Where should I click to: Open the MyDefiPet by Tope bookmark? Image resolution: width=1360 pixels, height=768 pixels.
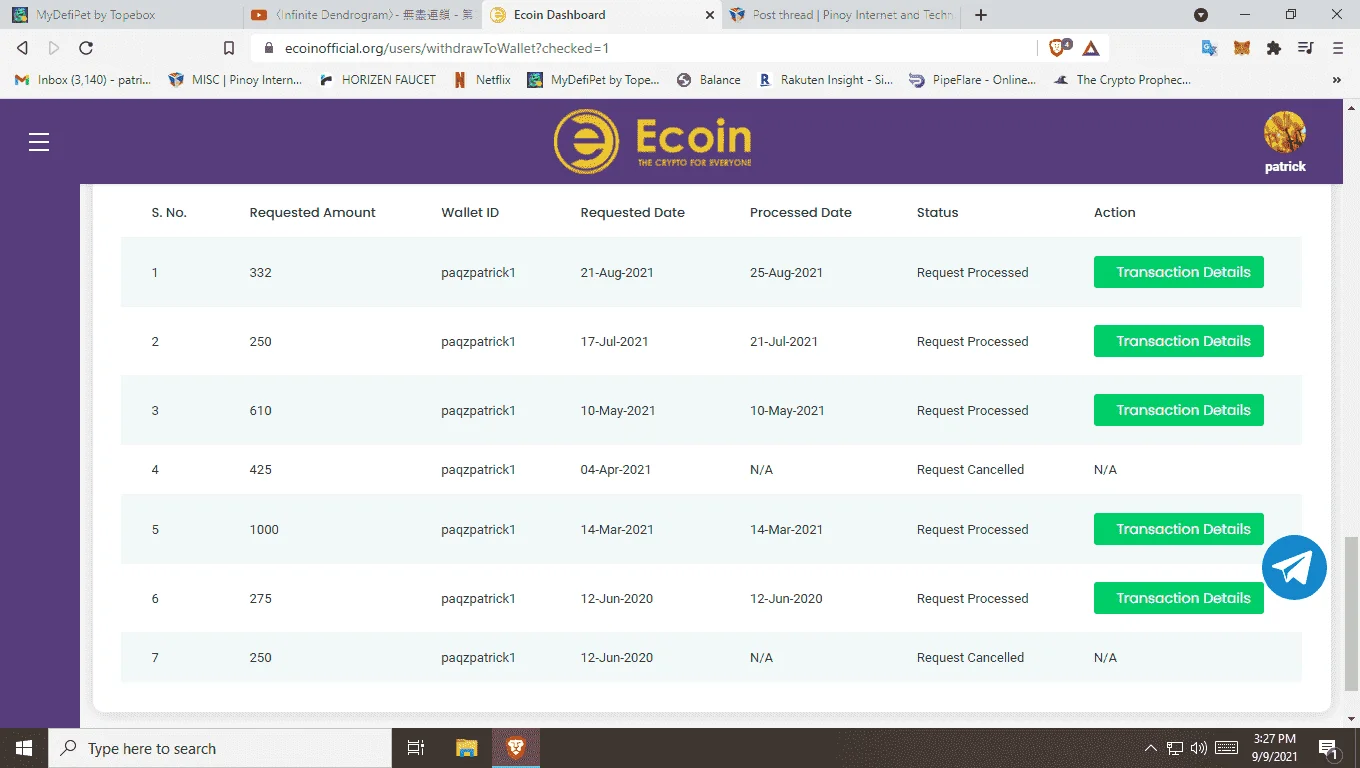coord(594,80)
